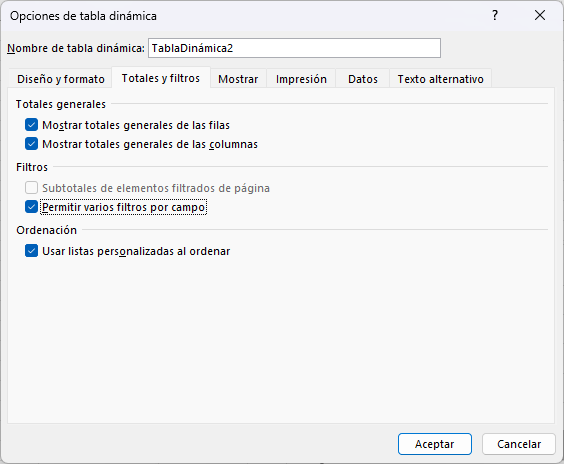
Task: Click the Nombre de tabla dinámica text field
Action: 294,48
